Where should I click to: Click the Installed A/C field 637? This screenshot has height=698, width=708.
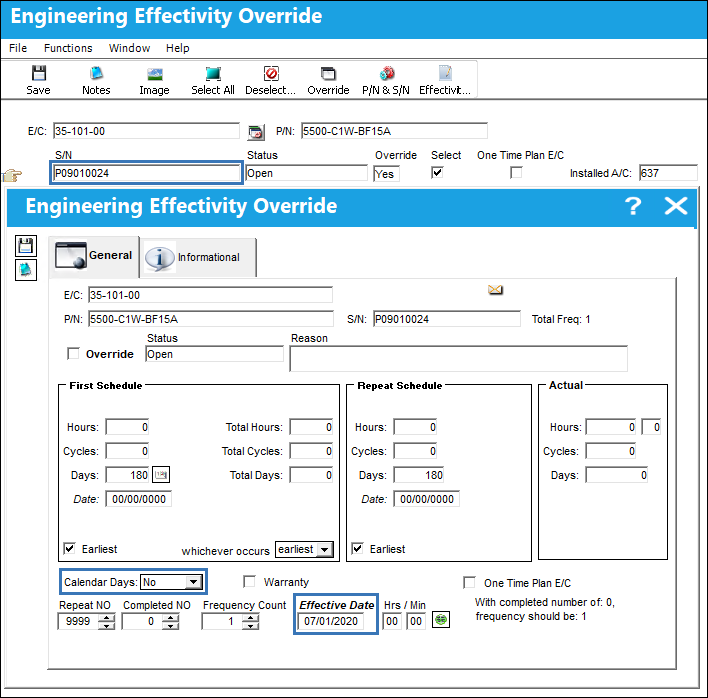pyautogui.click(x=668, y=173)
